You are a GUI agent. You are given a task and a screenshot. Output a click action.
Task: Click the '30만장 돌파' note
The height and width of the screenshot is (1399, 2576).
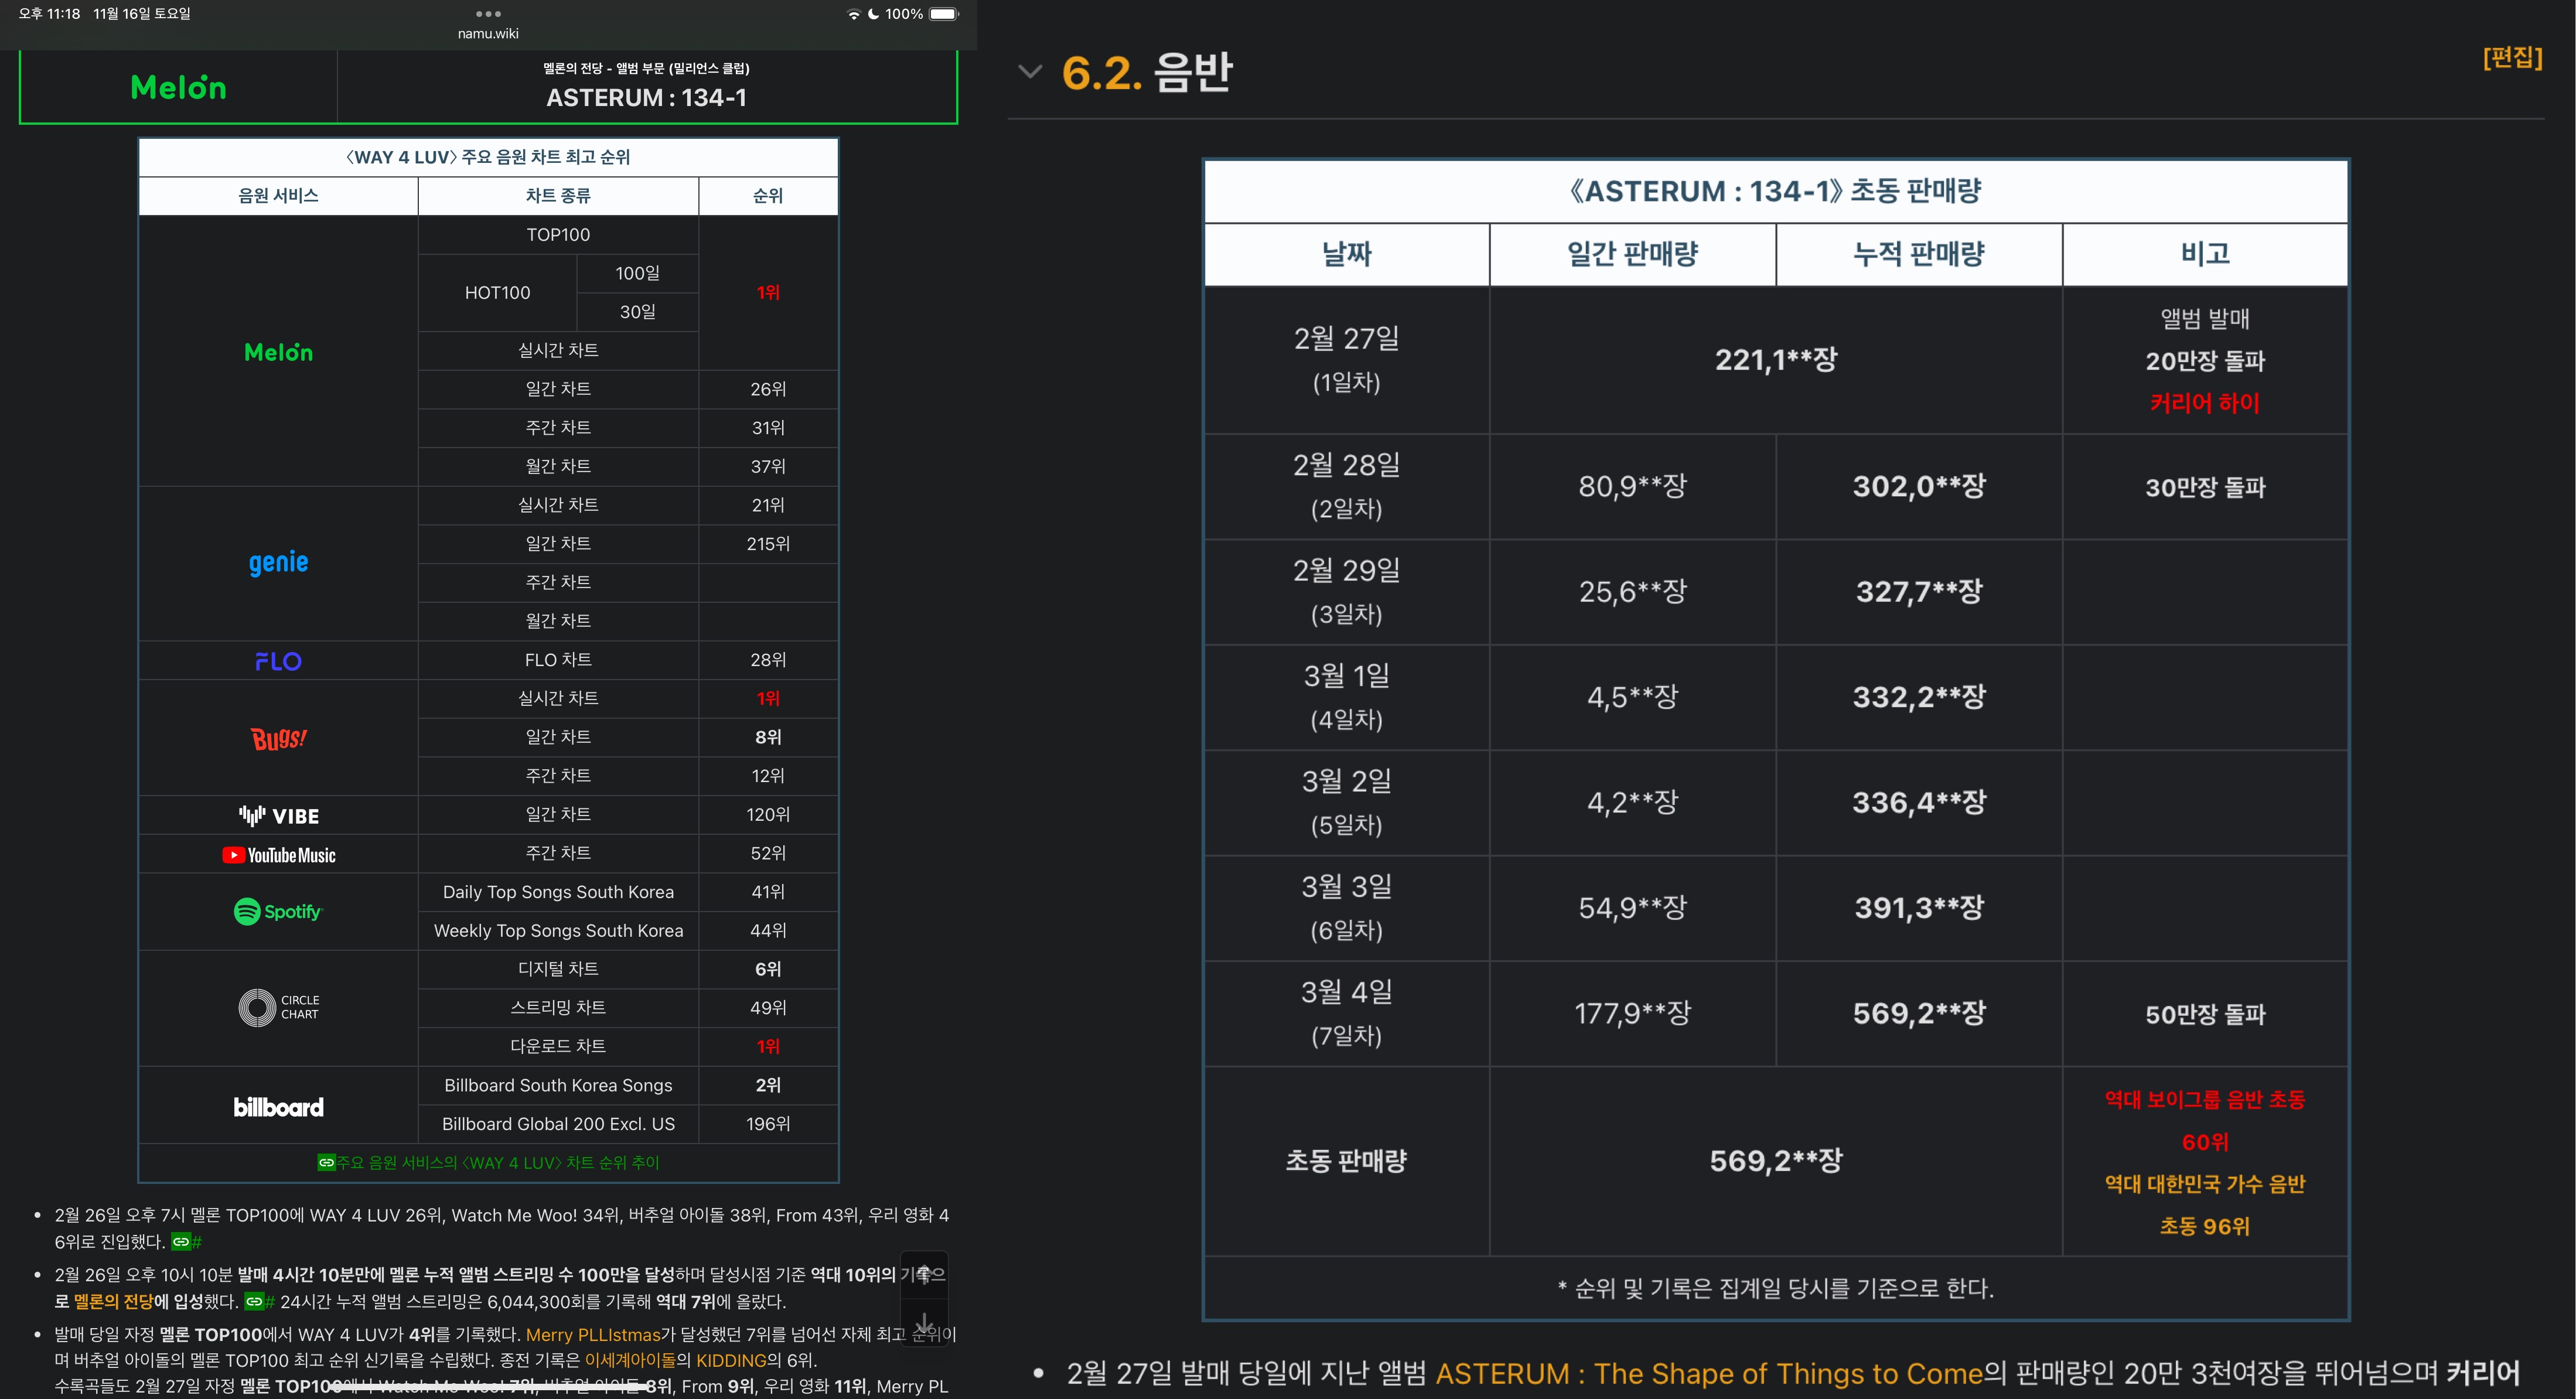2205,487
